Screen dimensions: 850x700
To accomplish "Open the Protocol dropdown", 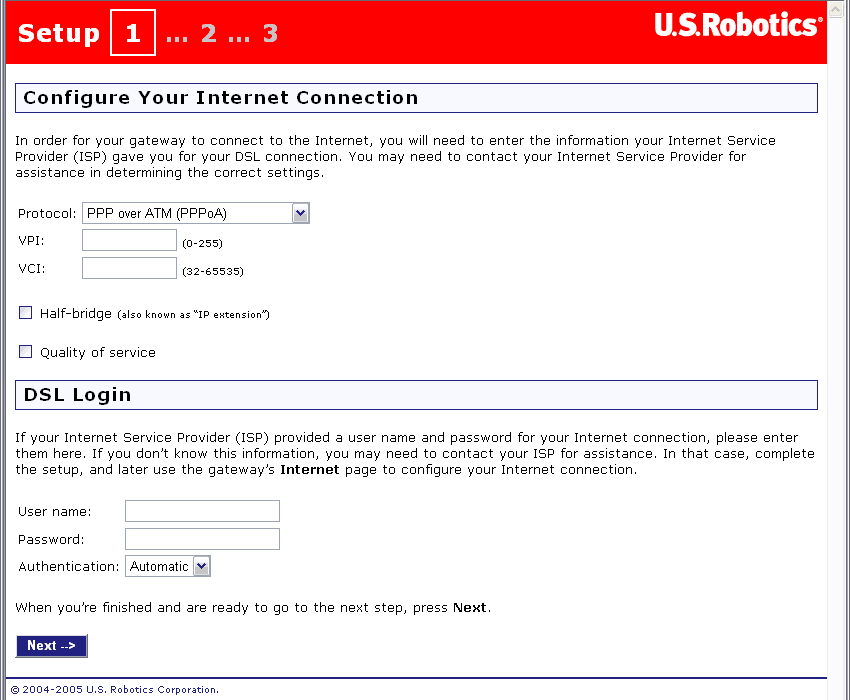I will pos(196,213).
